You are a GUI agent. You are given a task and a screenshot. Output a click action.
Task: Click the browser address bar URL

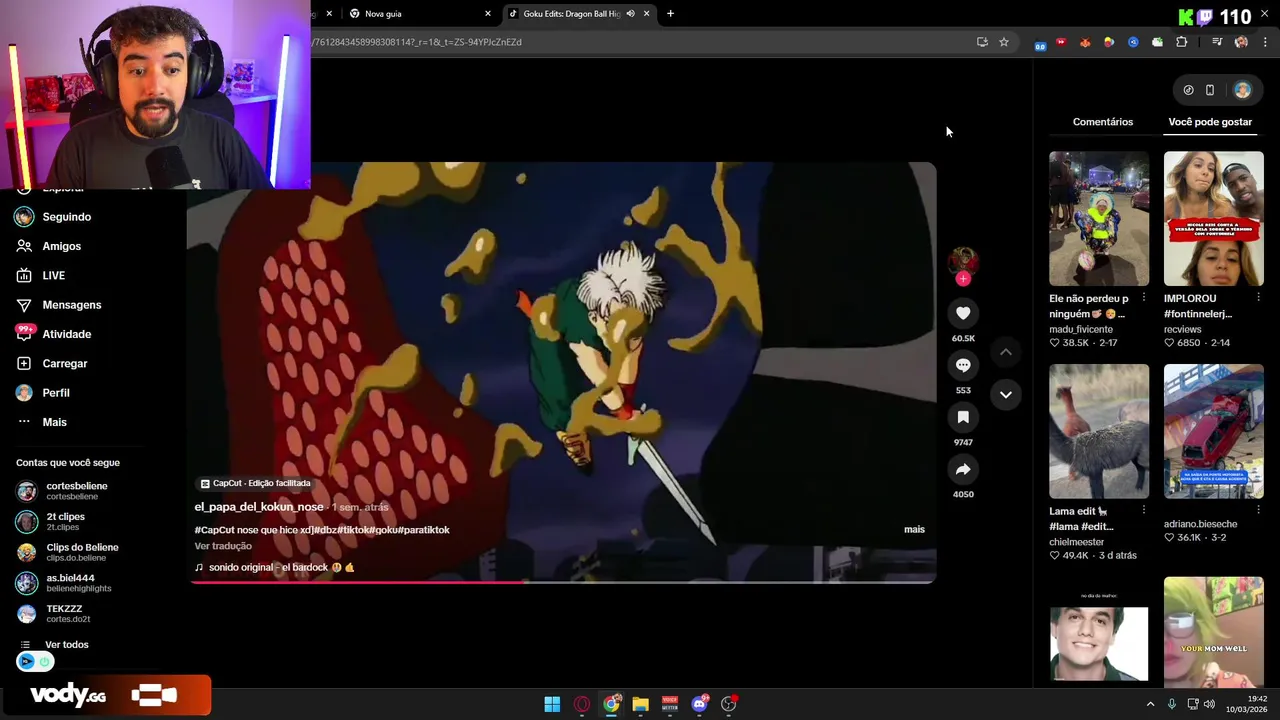click(640, 42)
